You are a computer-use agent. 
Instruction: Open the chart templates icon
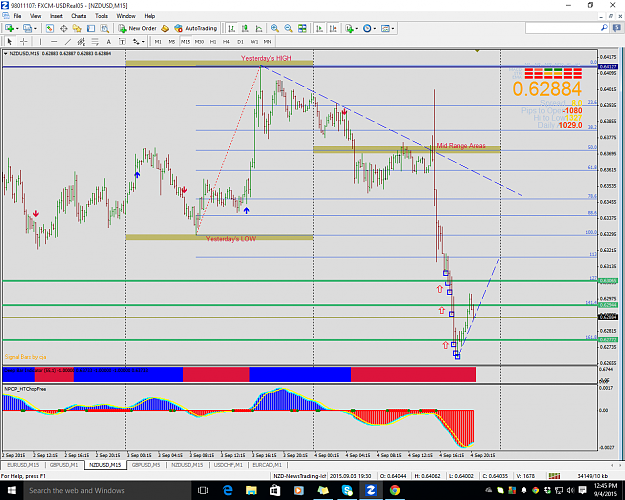coord(385,28)
